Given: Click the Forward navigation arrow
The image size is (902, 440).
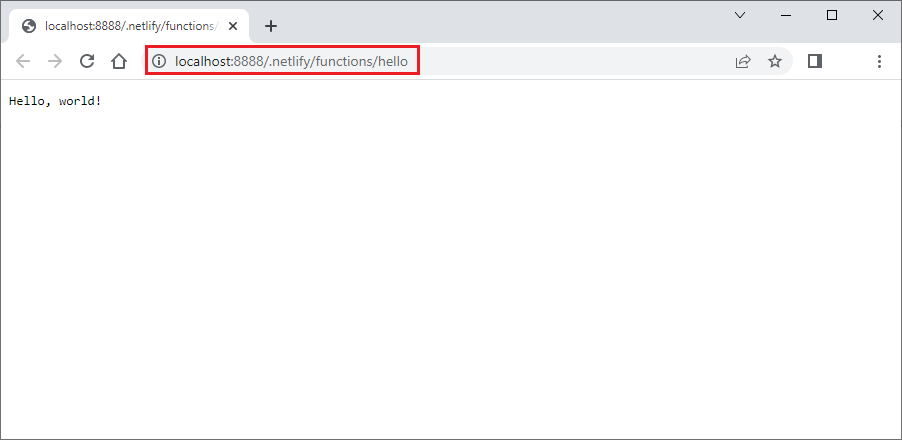Looking at the screenshot, I should (x=55, y=61).
